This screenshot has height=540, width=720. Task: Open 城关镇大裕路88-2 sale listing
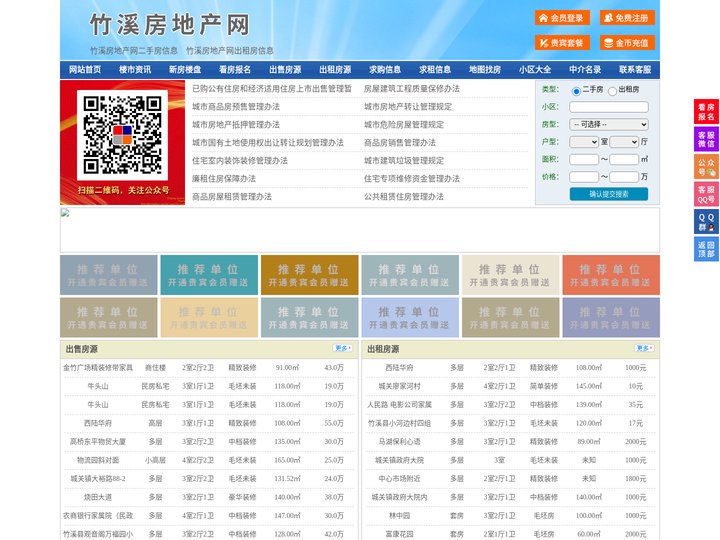pos(98,478)
